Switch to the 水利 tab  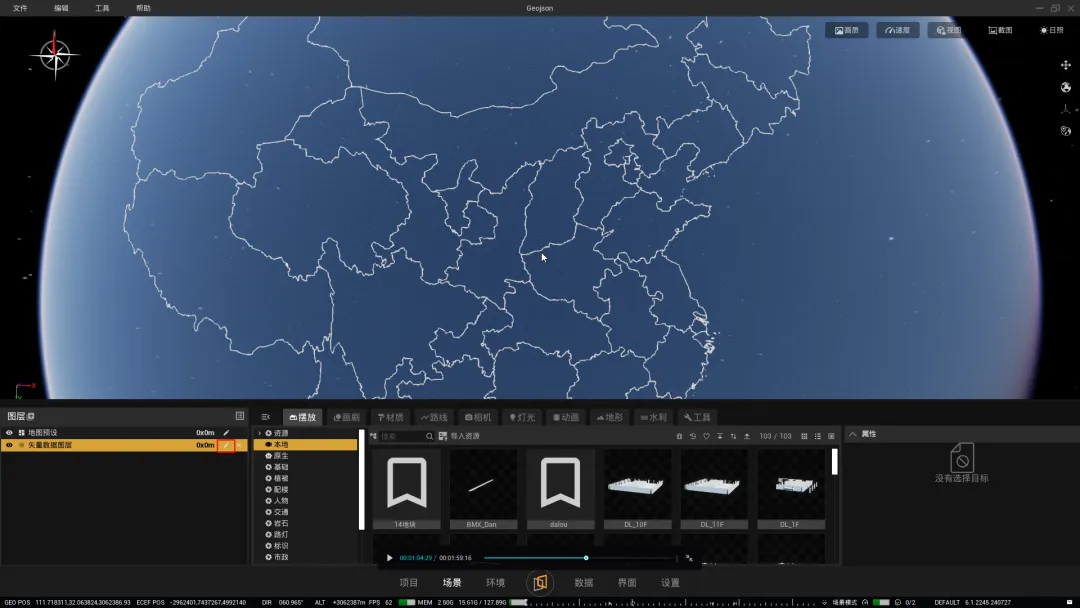654,417
